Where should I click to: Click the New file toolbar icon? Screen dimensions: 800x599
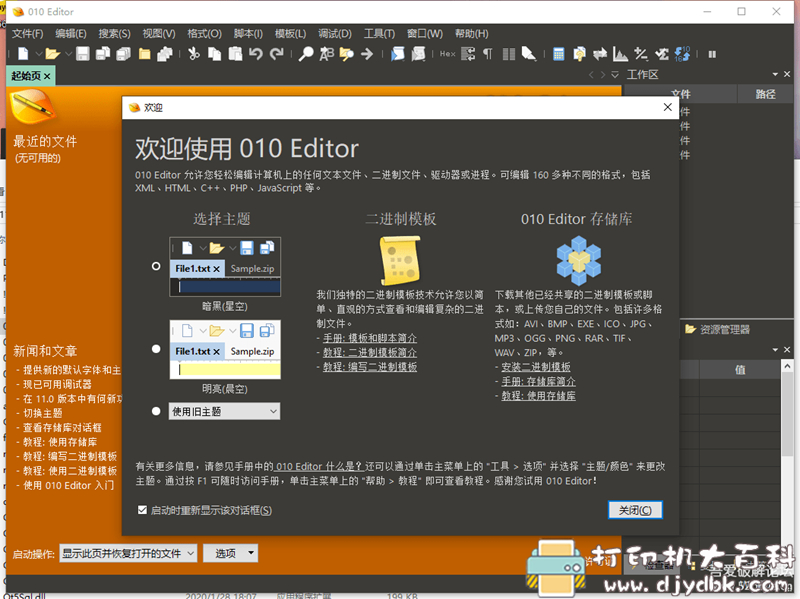point(23,54)
